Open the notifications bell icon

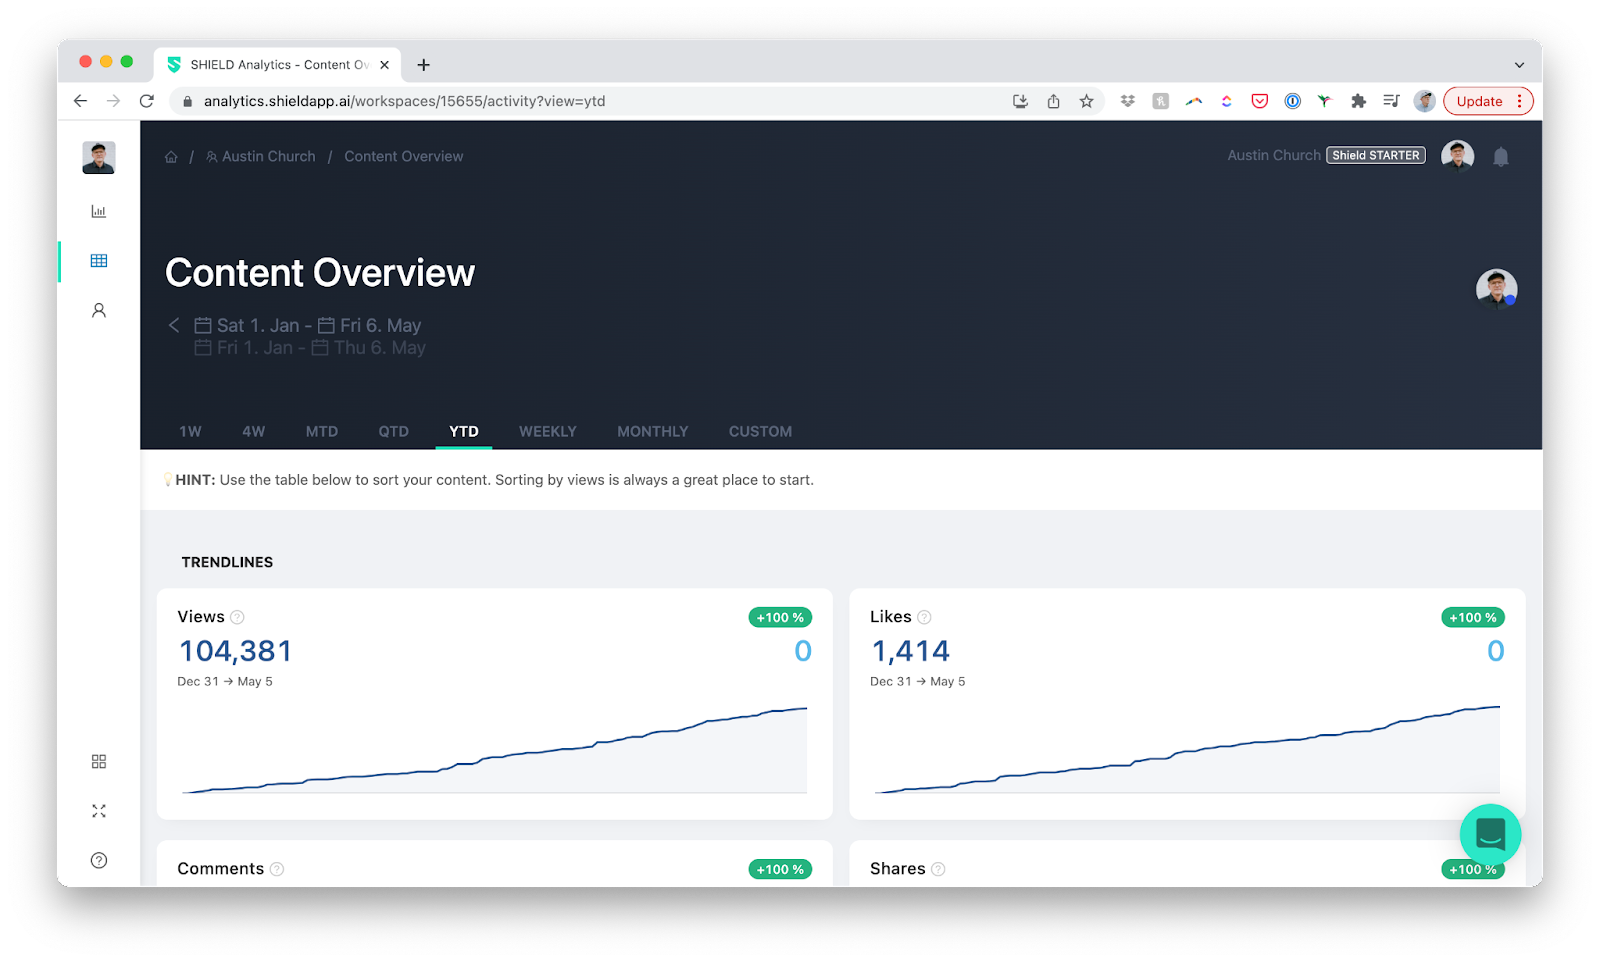tap(1501, 156)
